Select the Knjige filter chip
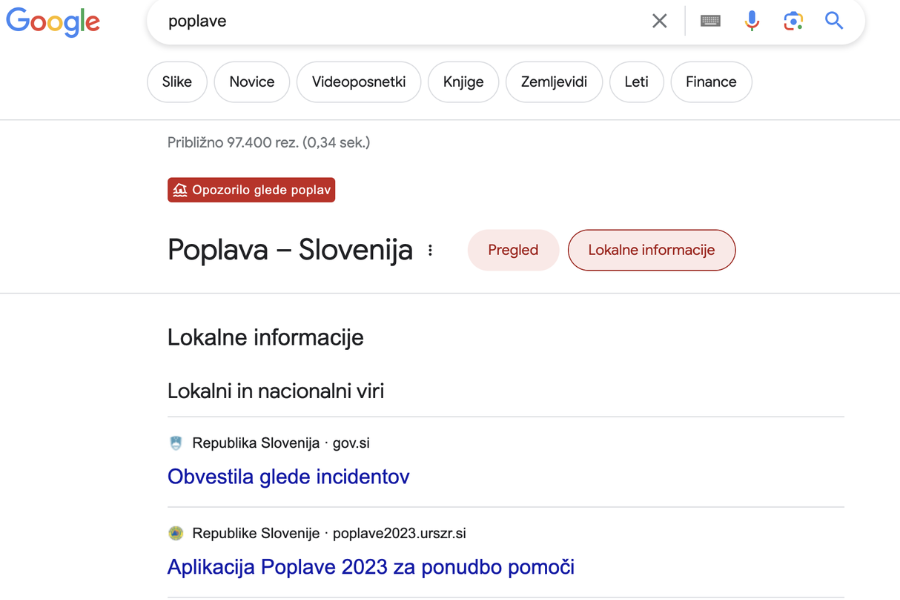 (x=463, y=82)
